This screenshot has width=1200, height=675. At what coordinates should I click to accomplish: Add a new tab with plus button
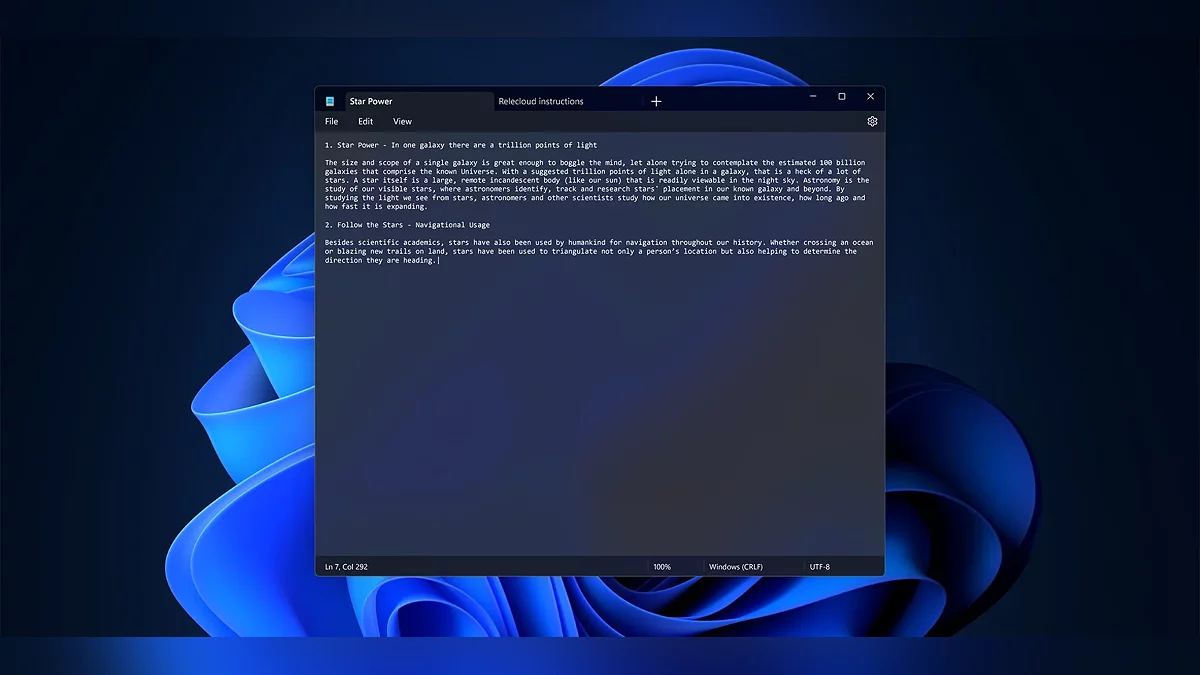[x=656, y=101]
